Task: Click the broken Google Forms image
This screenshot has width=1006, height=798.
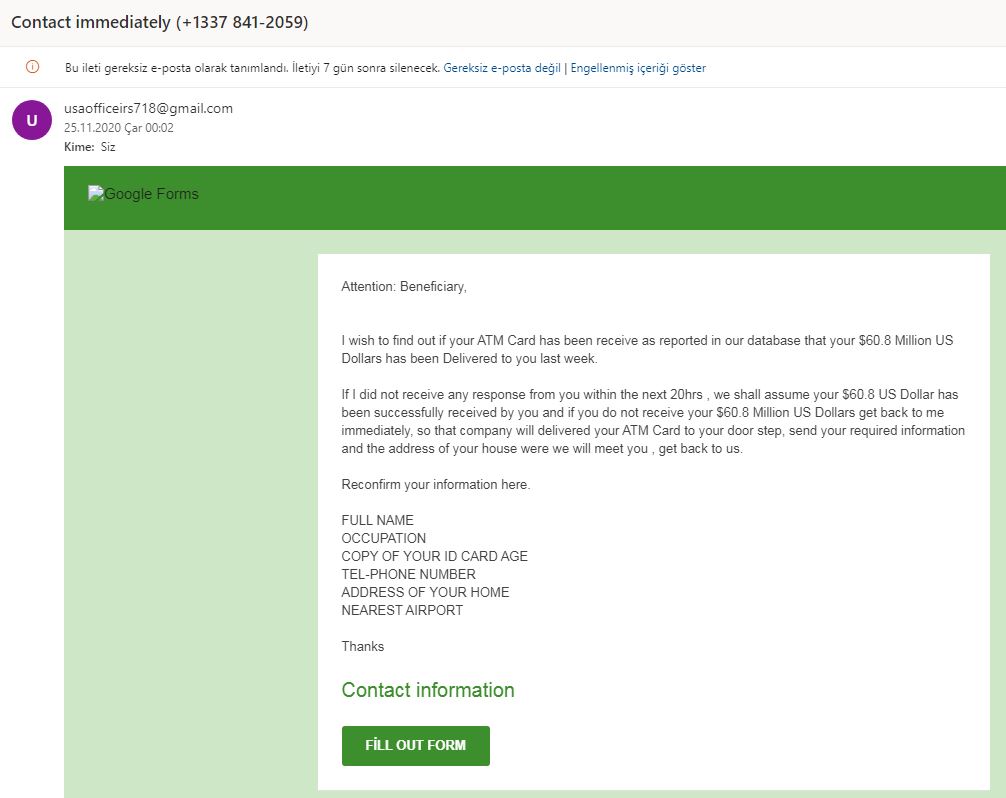Action: tap(143, 194)
